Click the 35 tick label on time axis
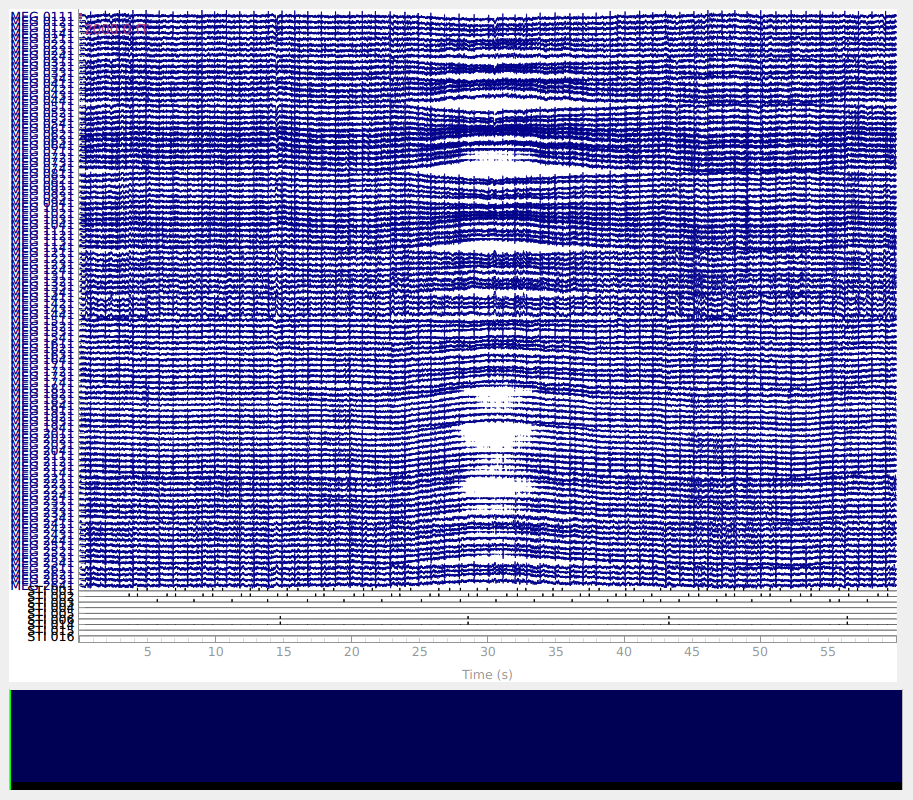 point(556,652)
